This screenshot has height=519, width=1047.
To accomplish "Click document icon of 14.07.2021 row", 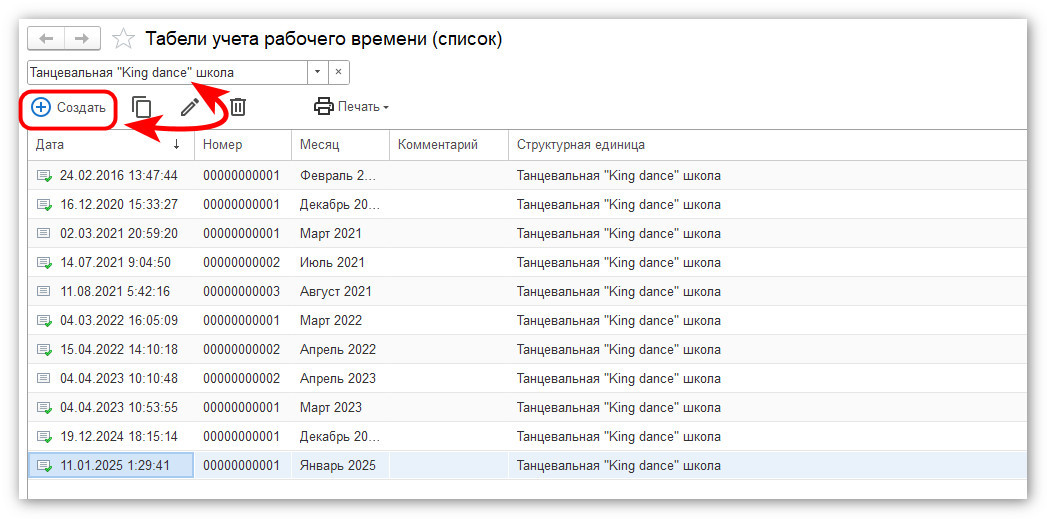I will point(44,263).
